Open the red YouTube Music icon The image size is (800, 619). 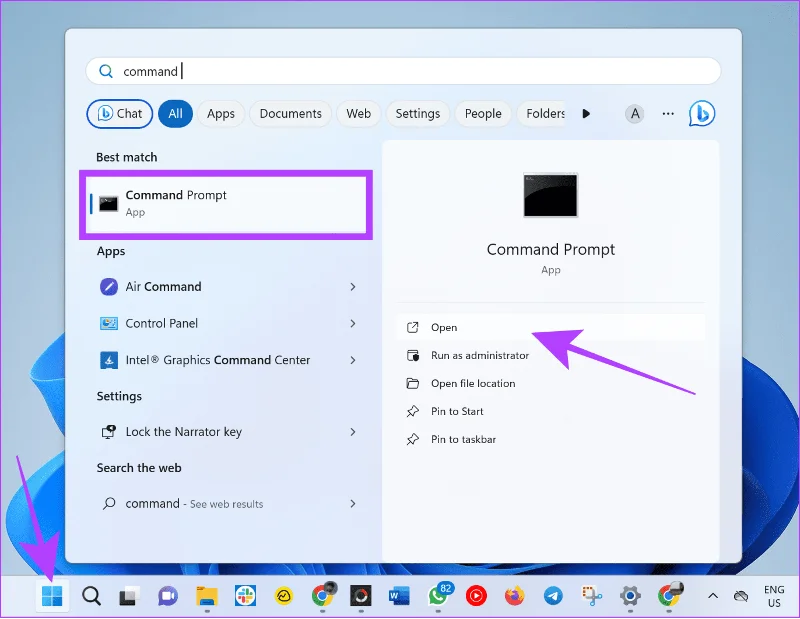click(476, 596)
